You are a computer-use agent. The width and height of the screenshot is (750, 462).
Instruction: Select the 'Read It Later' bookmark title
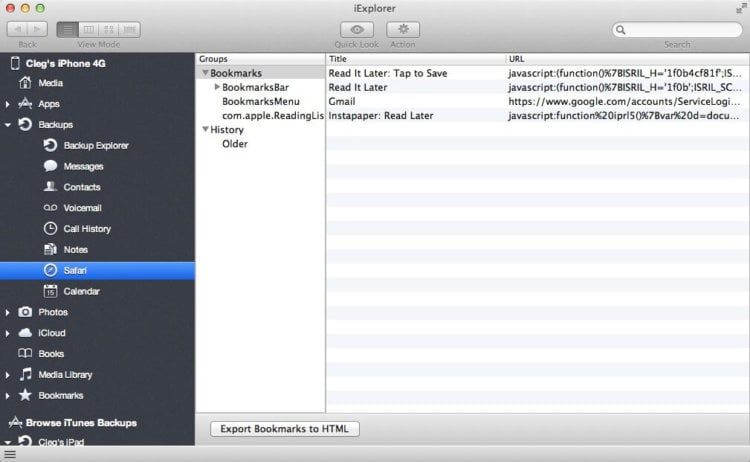[358, 87]
